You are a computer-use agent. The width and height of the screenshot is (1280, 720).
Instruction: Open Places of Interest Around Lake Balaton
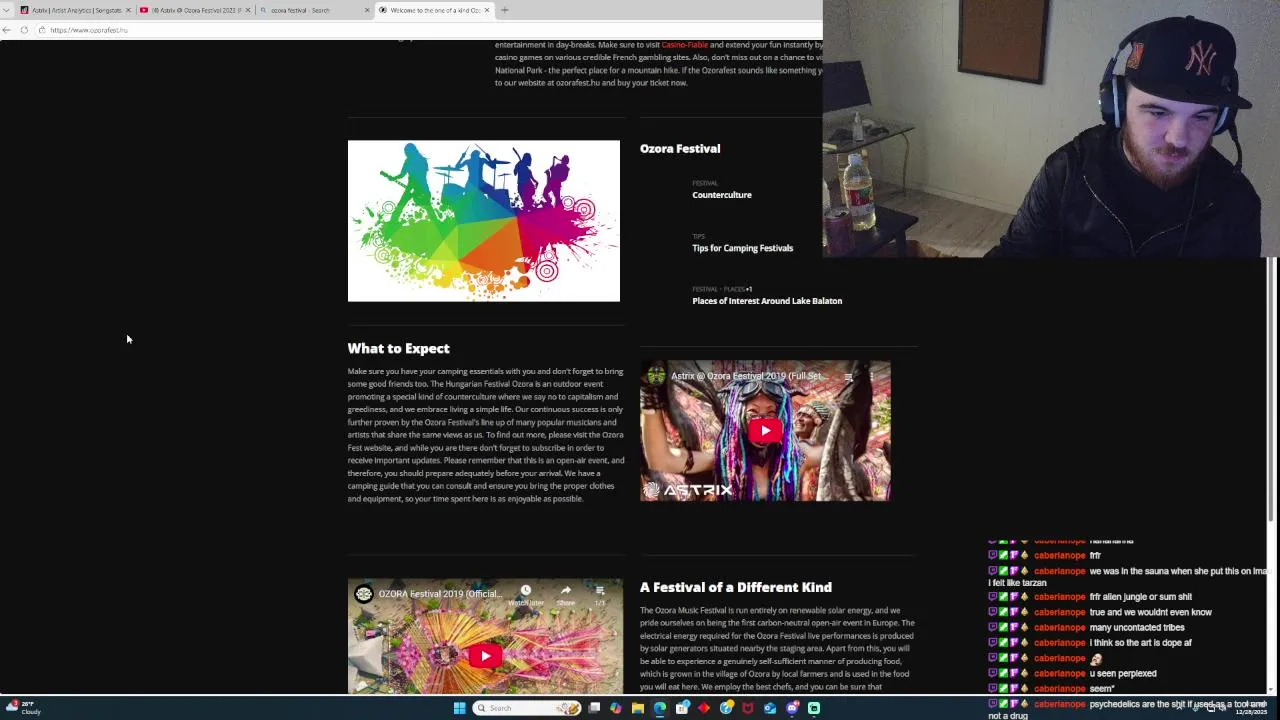tap(767, 301)
